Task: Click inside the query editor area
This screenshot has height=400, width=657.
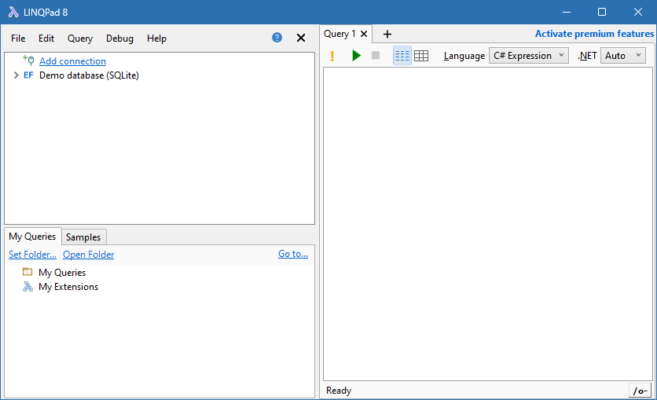Action: click(488, 224)
